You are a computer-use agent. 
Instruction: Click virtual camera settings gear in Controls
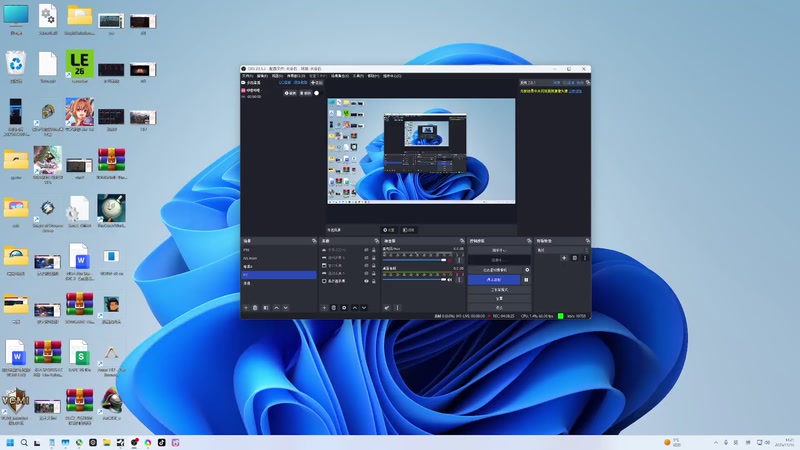click(x=527, y=270)
